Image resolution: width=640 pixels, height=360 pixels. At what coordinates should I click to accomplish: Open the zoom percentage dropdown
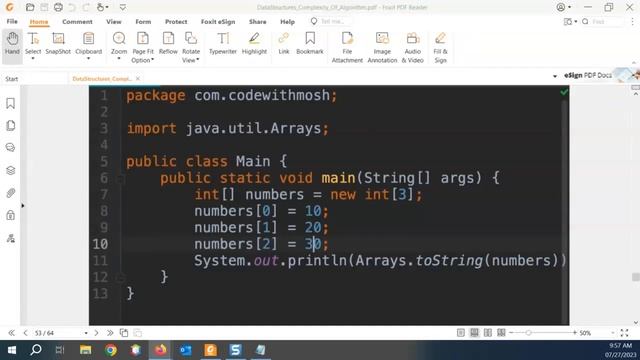click(613, 333)
